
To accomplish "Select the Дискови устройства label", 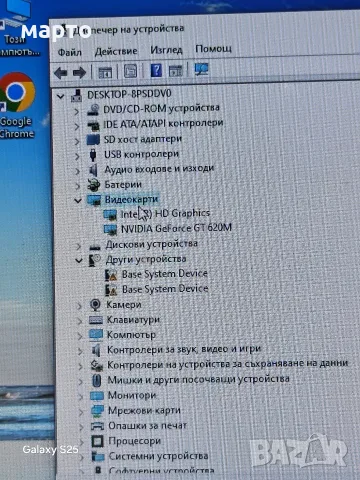I will pyautogui.click(x=152, y=244).
